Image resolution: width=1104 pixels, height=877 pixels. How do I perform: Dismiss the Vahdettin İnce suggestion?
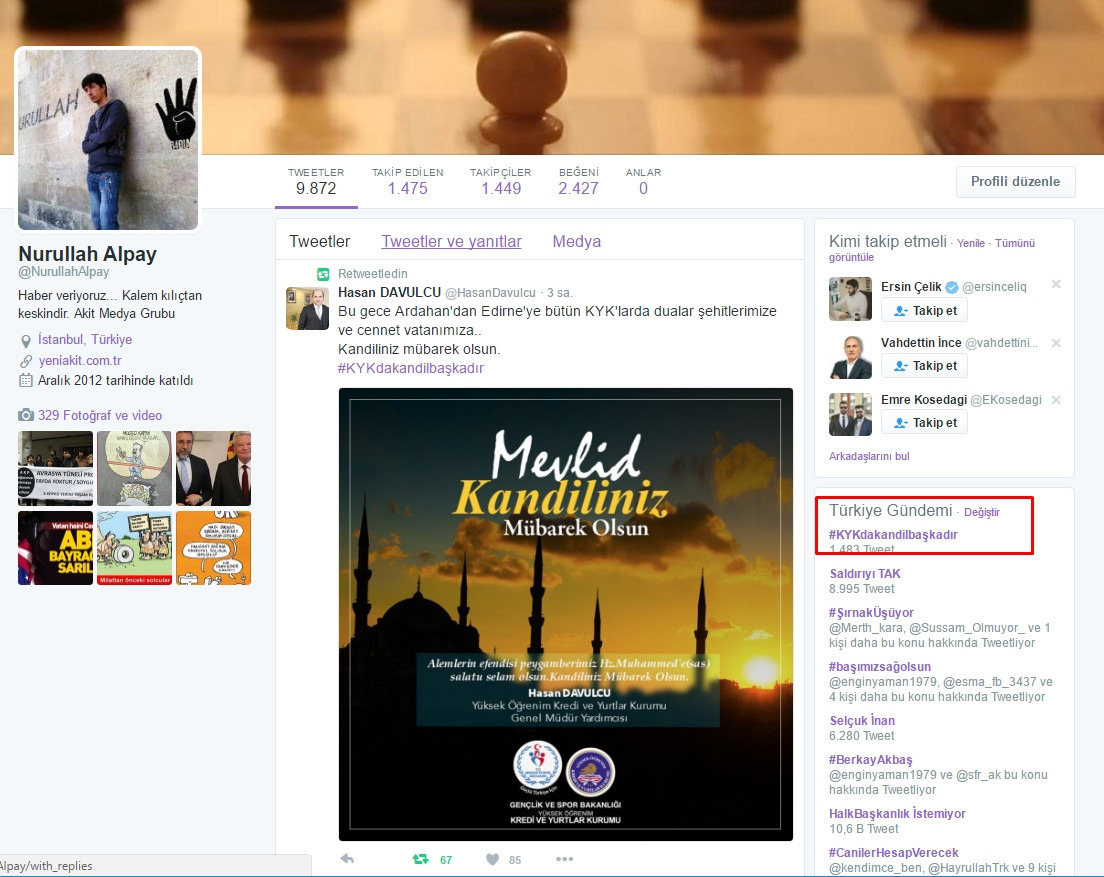(x=1056, y=343)
